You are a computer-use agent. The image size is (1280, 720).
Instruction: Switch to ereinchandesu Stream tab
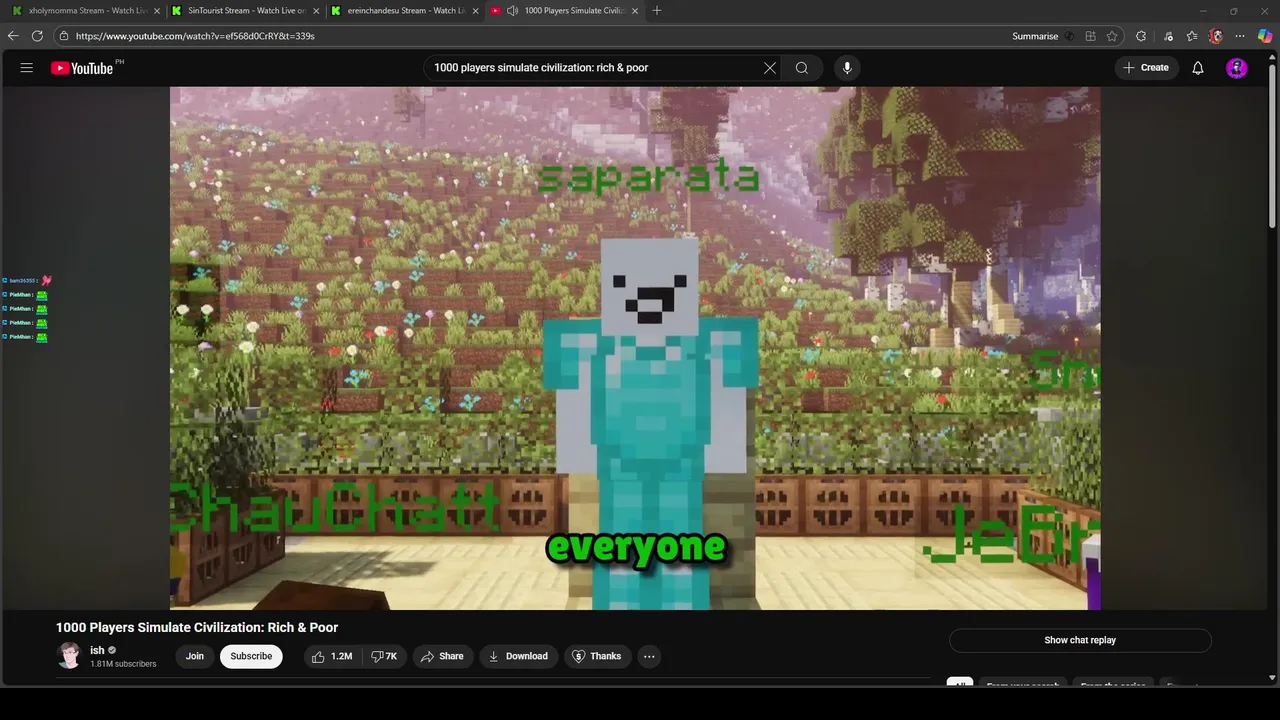tap(405, 11)
